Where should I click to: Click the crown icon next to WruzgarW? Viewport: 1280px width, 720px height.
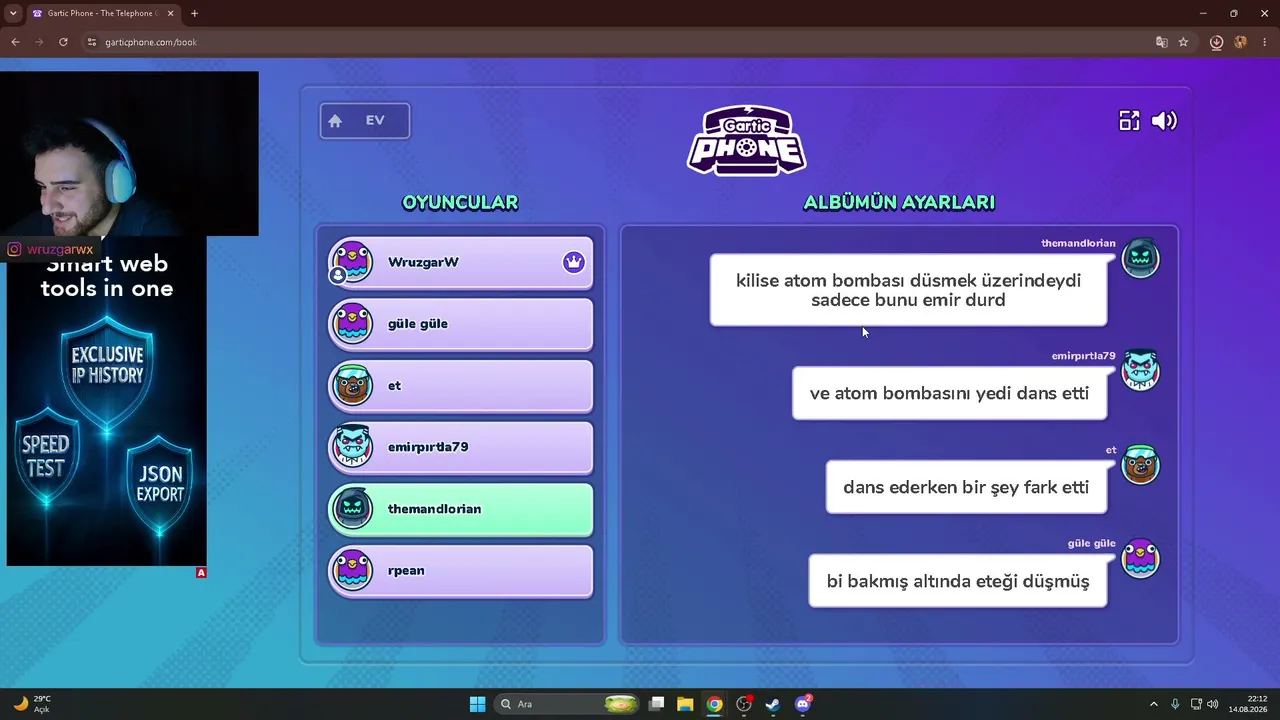click(x=573, y=262)
